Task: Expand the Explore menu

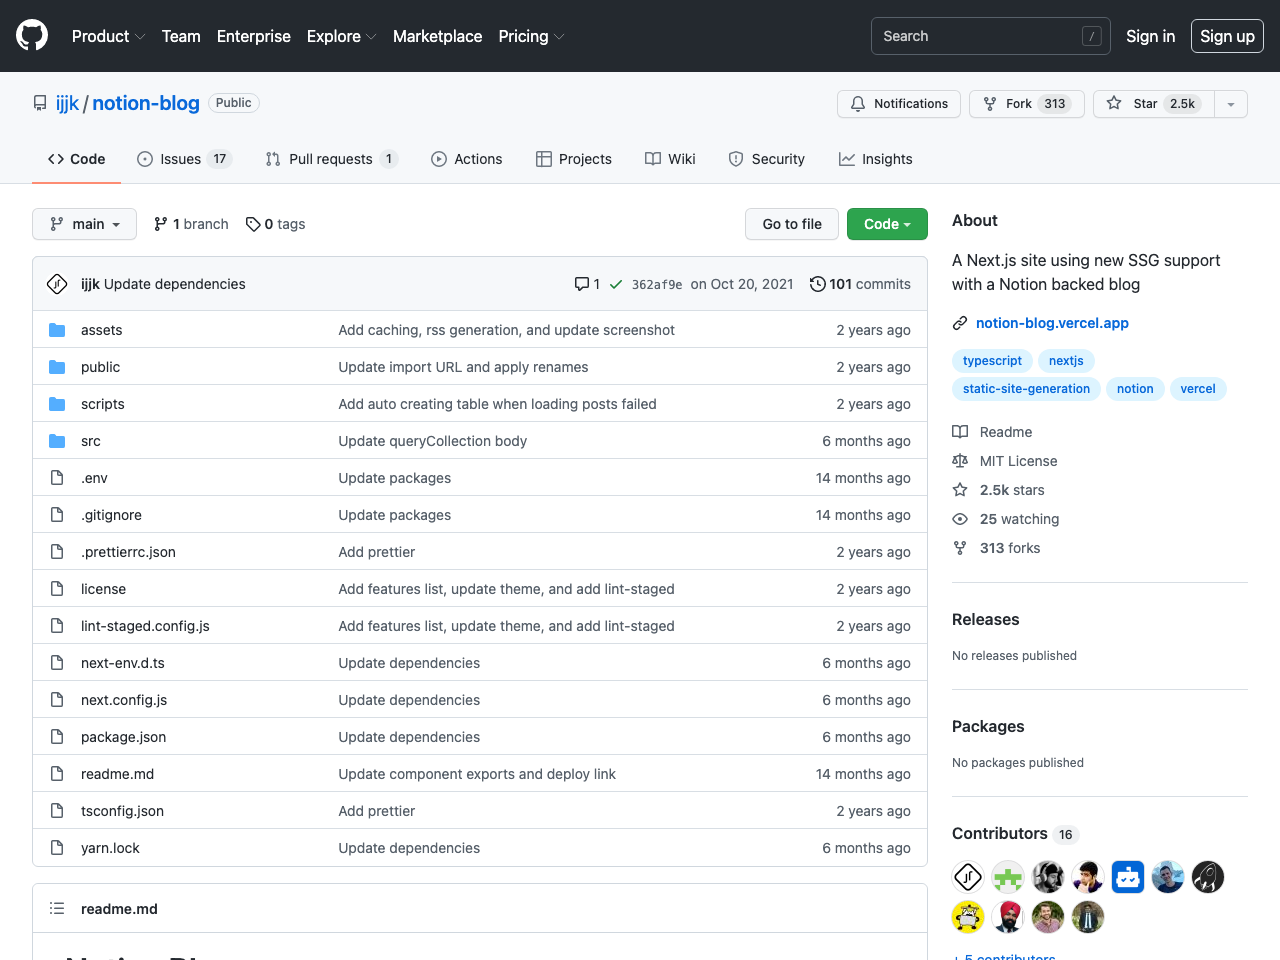Action: (340, 36)
